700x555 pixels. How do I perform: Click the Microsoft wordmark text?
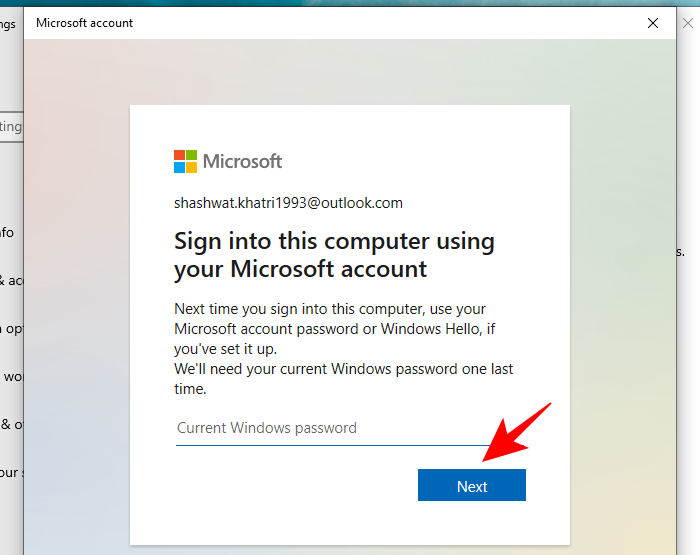[x=242, y=161]
